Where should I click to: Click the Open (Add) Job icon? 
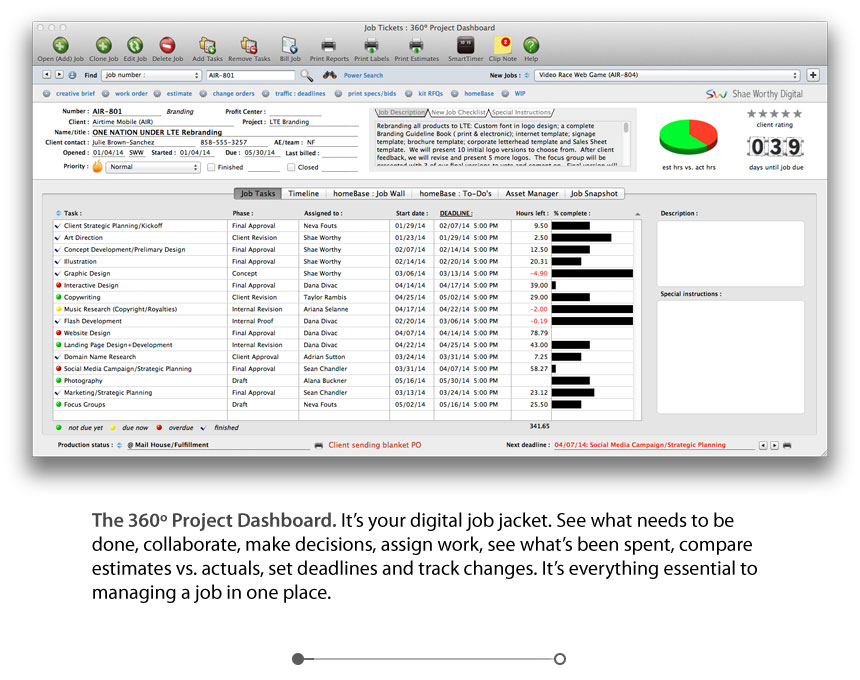coord(60,45)
